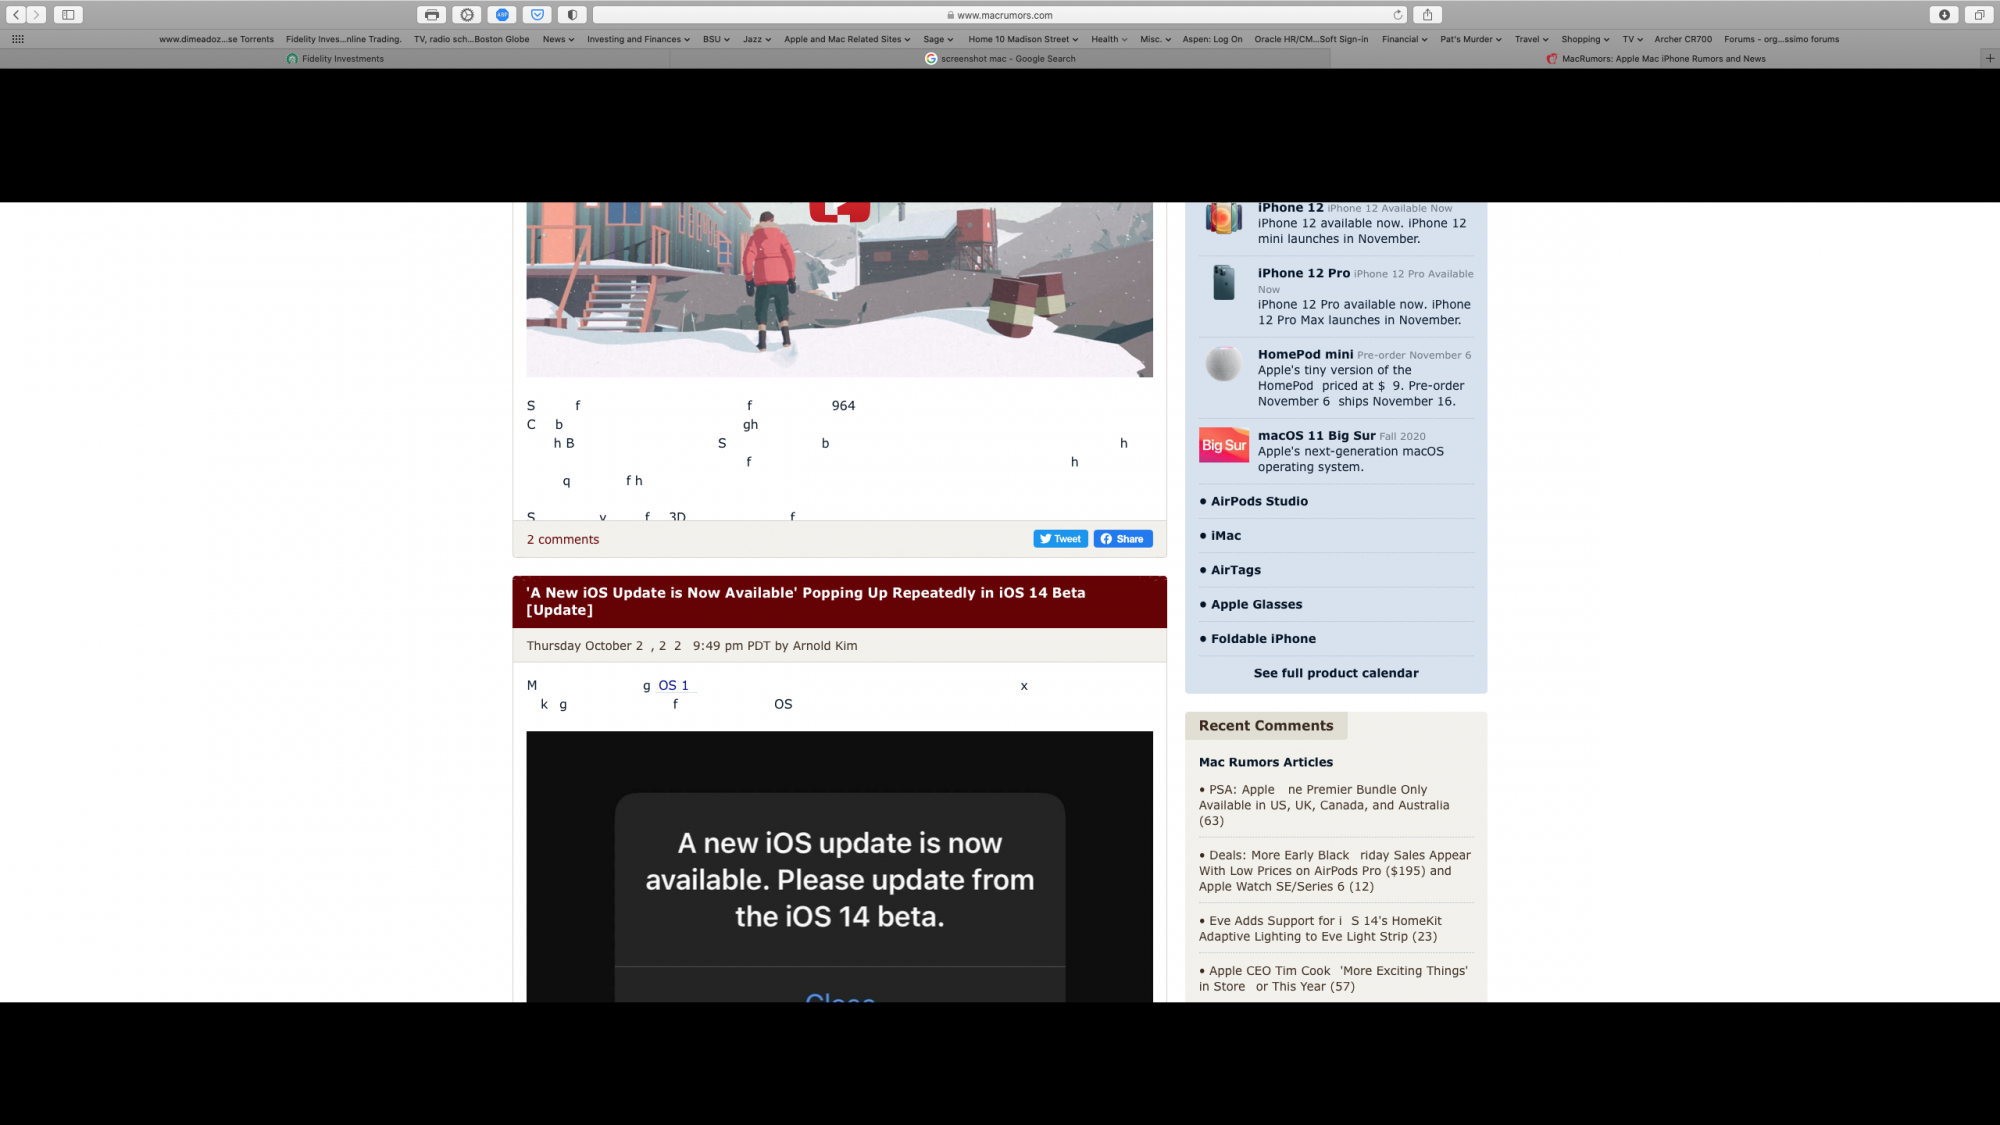This screenshot has height=1125, width=2000.
Task: Open the Deals Early Black Friday Sales thread
Action: [1335, 871]
